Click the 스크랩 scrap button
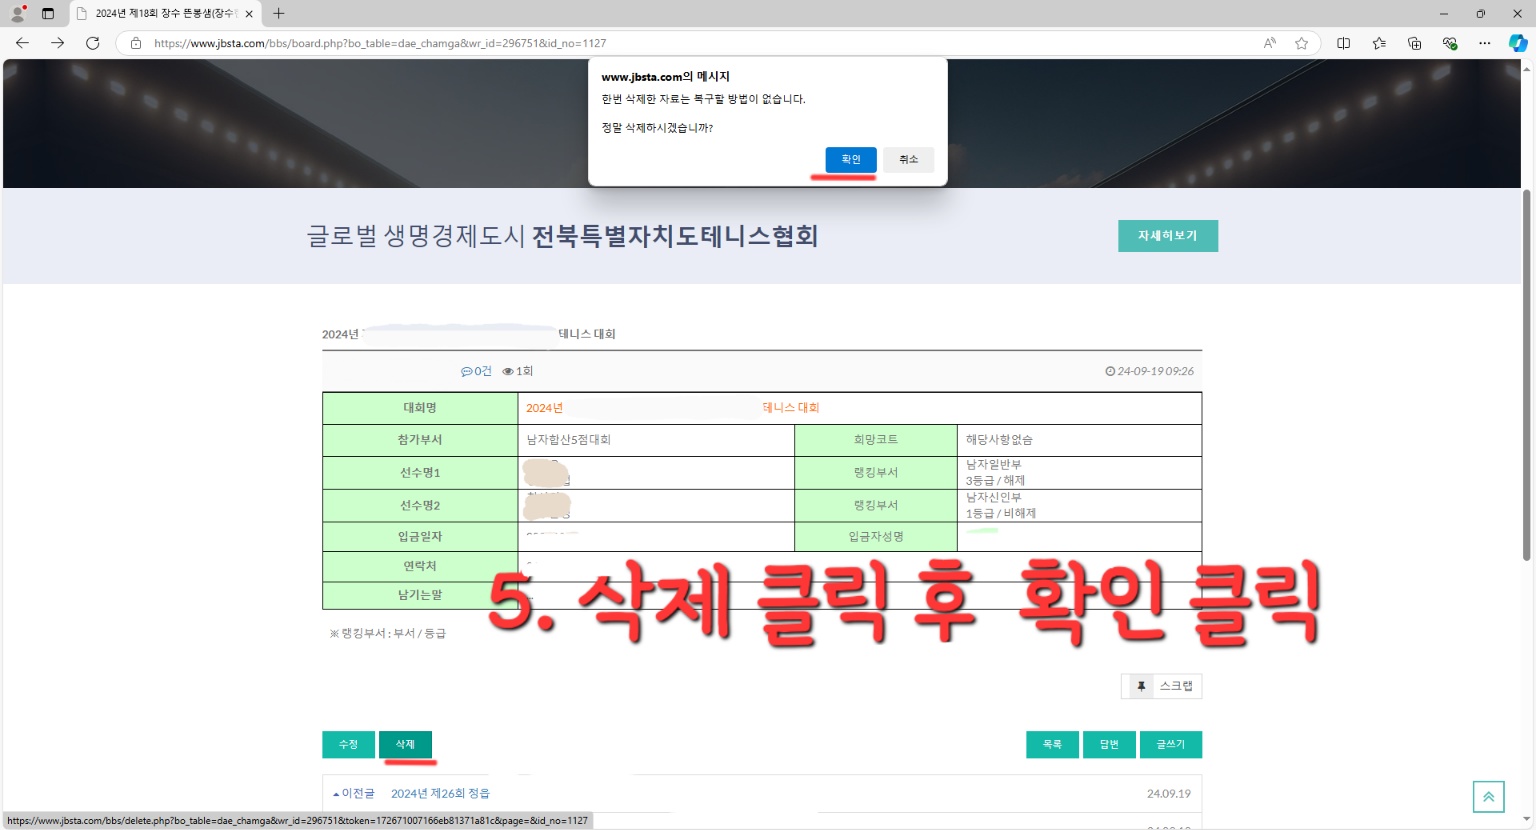 [1162, 686]
